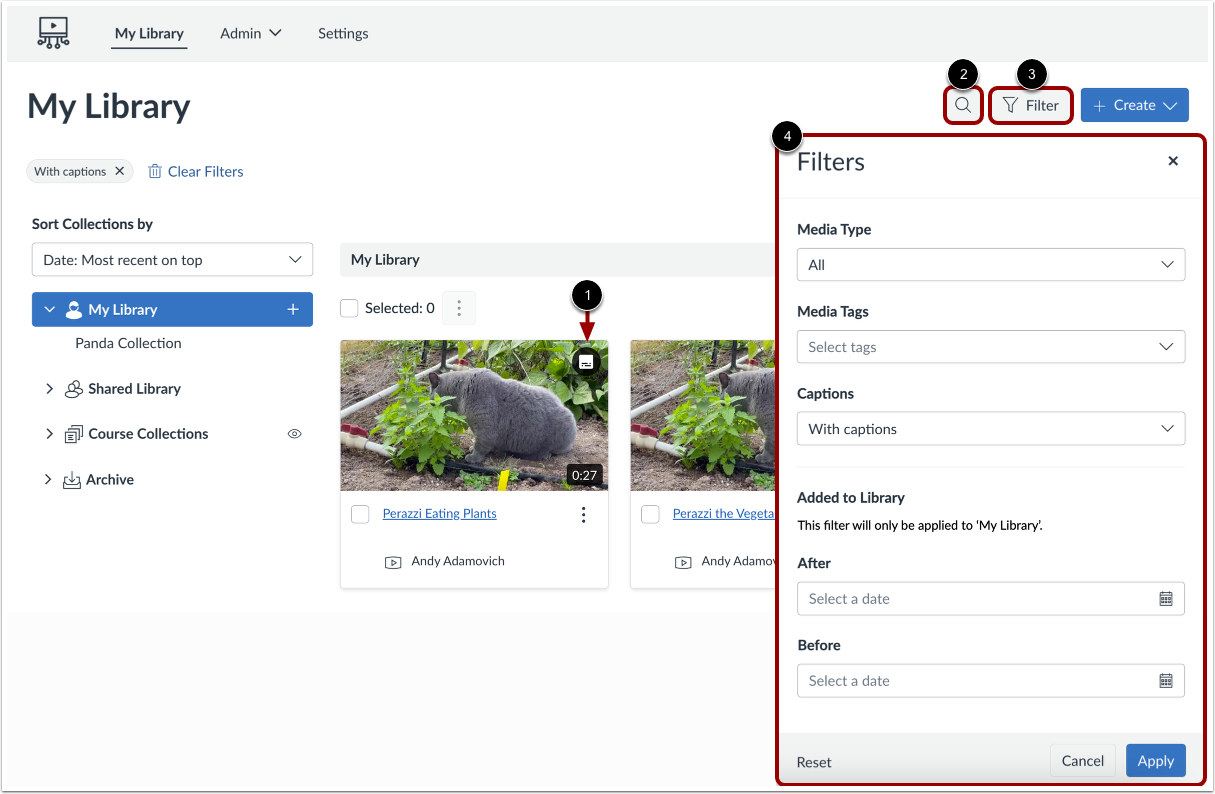1215x794 pixels.
Task: Go to My Library tab
Action: (x=149, y=33)
